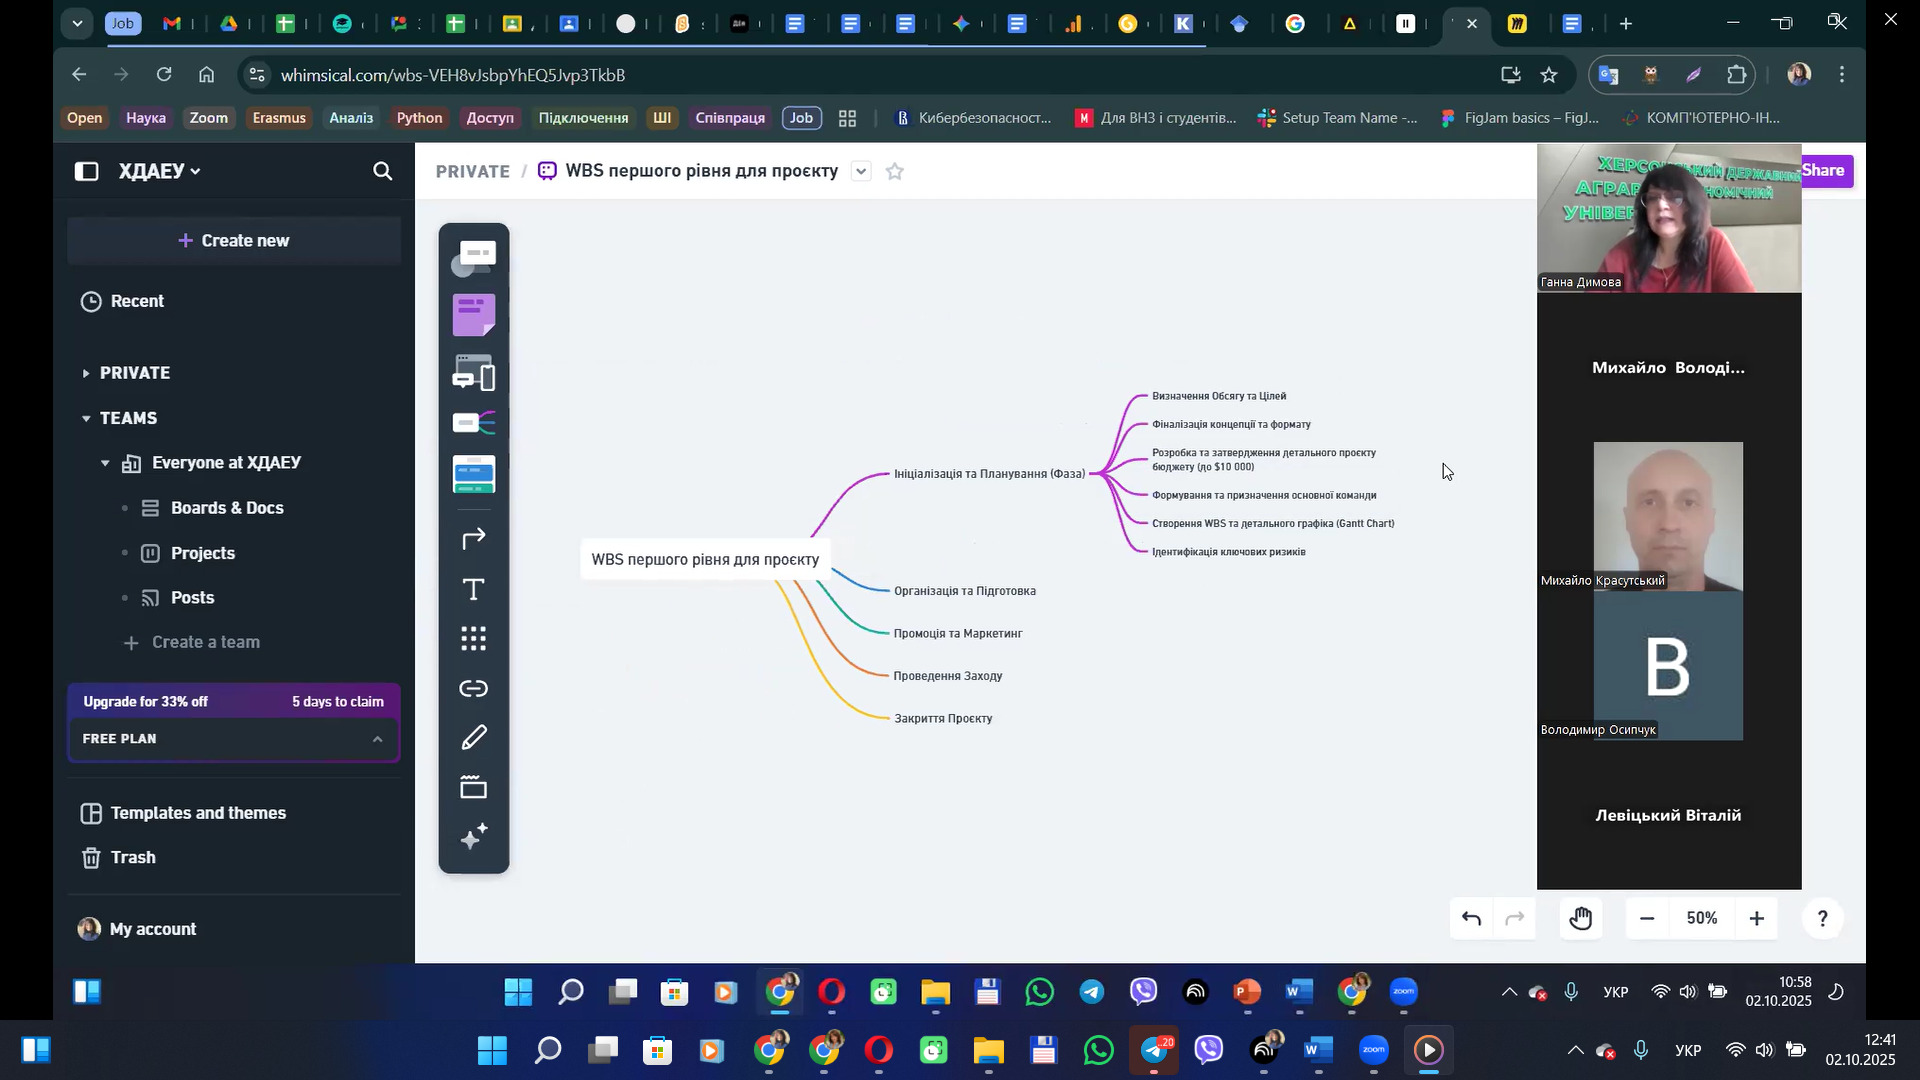Star the WBS board as favorite
The image size is (1920, 1080).
(895, 171)
